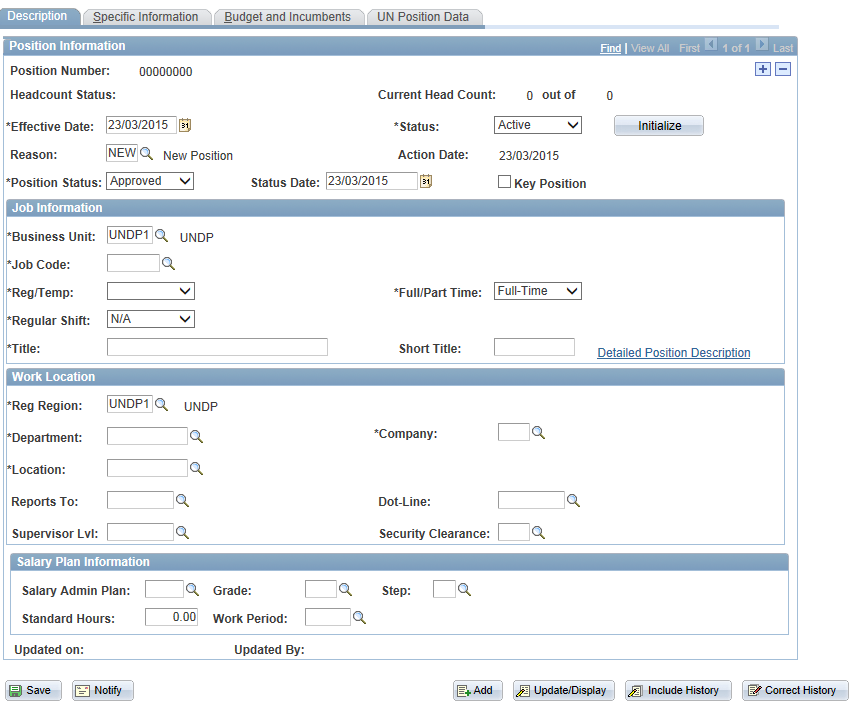This screenshot has width=868, height=708.
Task: Click the Location input field
Action: point(147,468)
